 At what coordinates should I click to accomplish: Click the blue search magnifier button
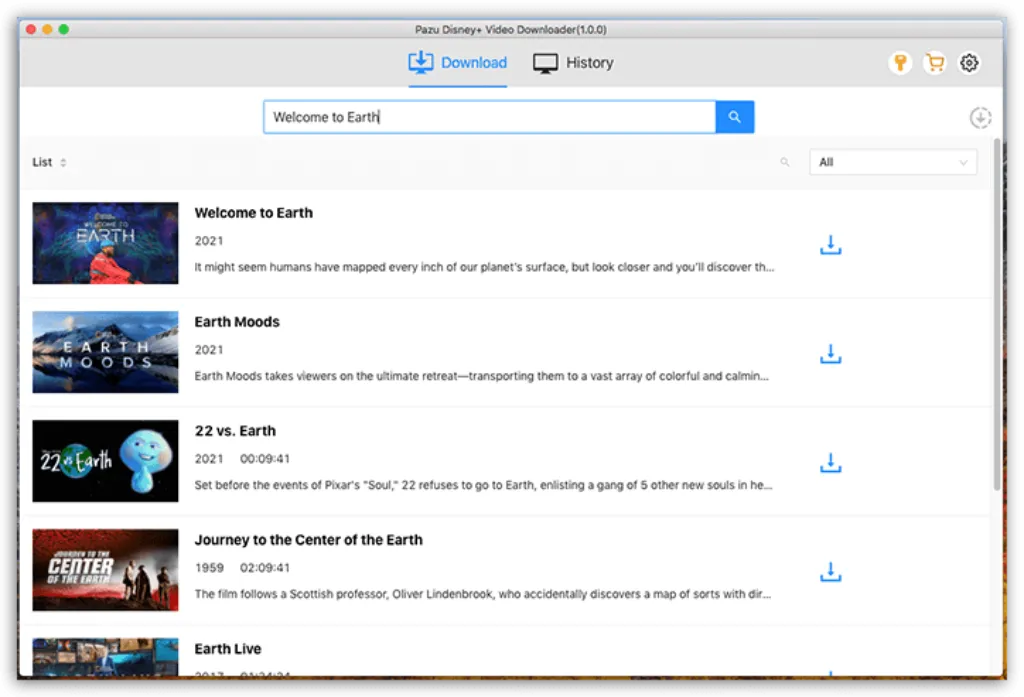point(735,117)
